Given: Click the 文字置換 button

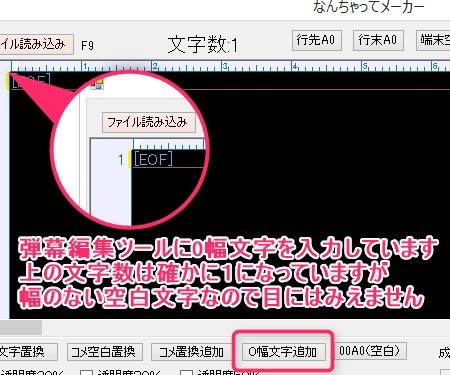Looking at the screenshot, I should [x=28, y=352].
